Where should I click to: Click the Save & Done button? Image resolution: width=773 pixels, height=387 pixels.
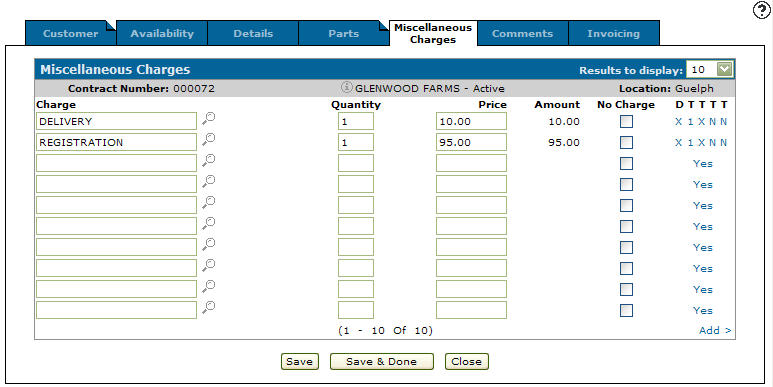[x=382, y=361]
